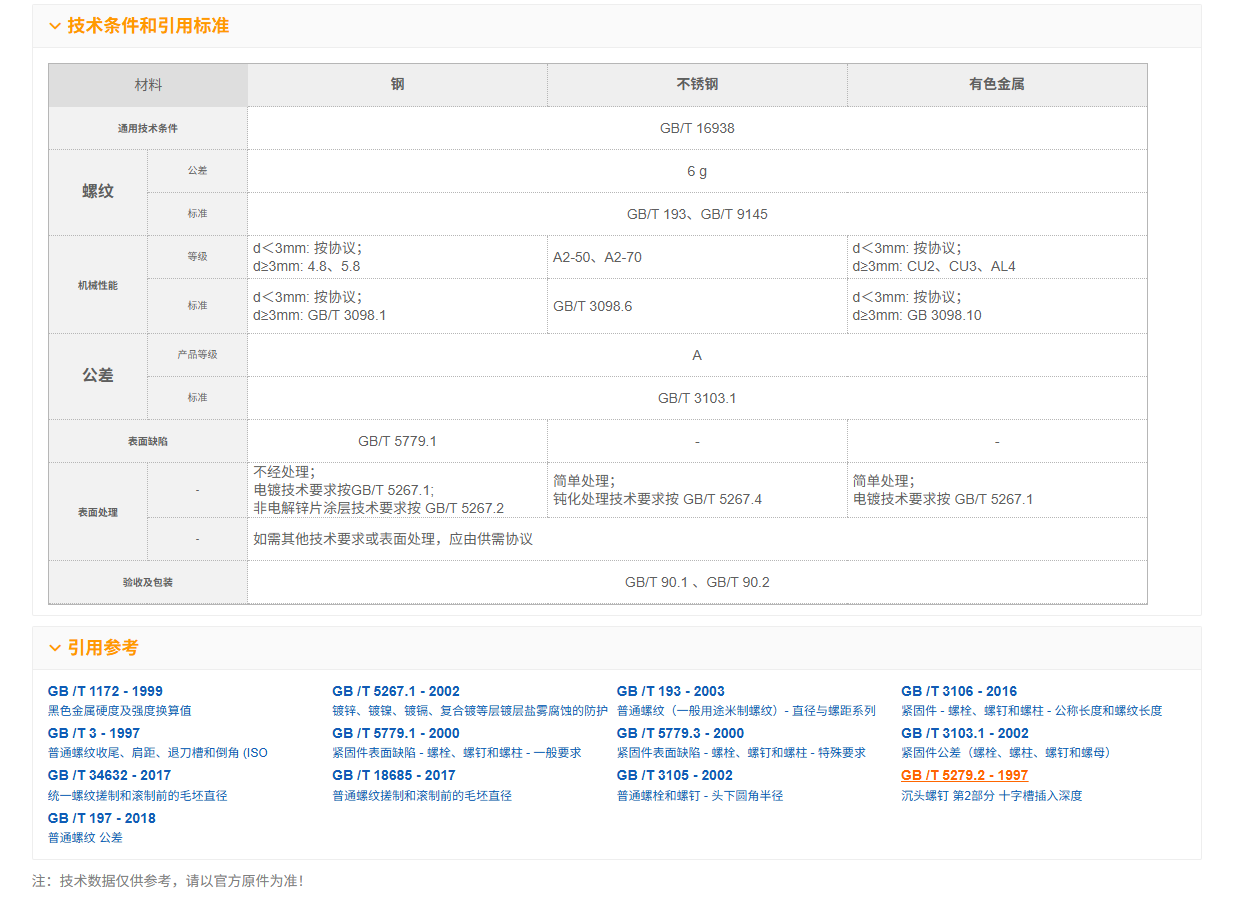Open the GB/T 3106 - 2016 reference

[x=958, y=691]
